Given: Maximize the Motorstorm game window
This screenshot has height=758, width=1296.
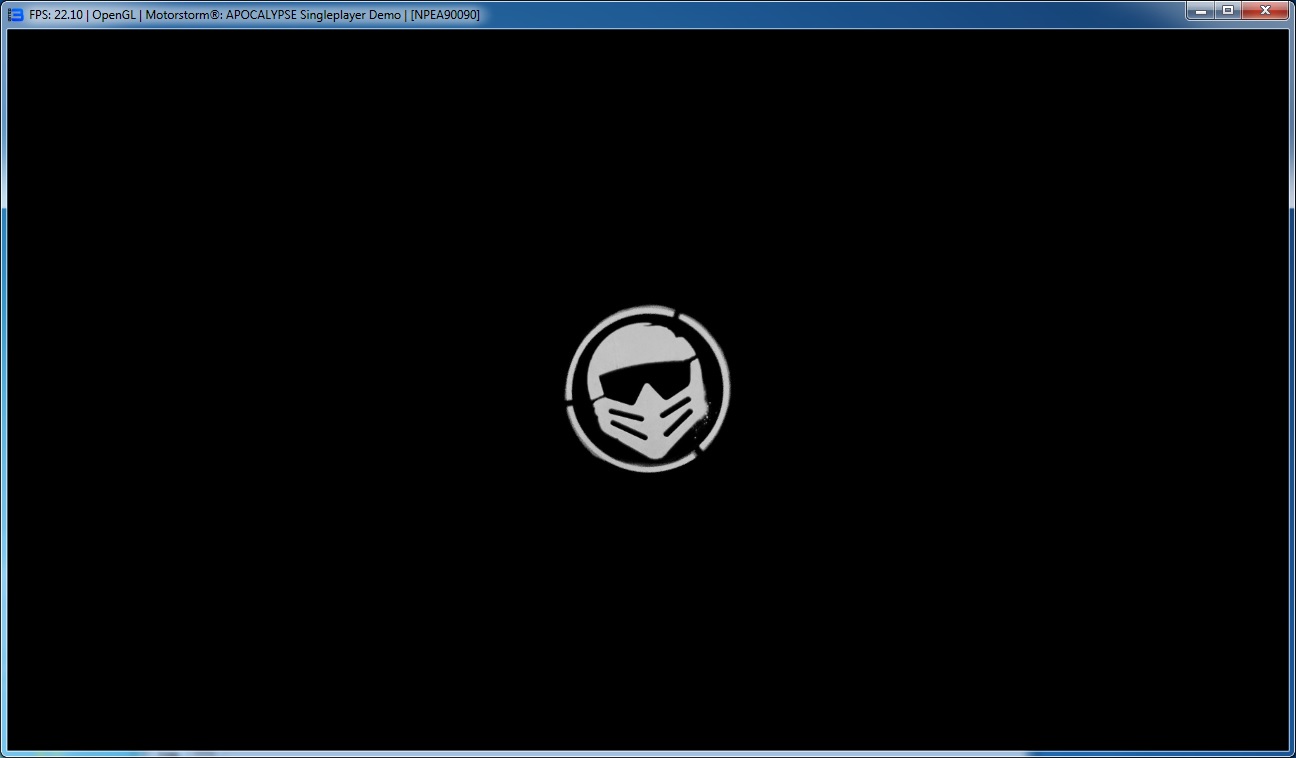Looking at the screenshot, I should [1228, 10].
